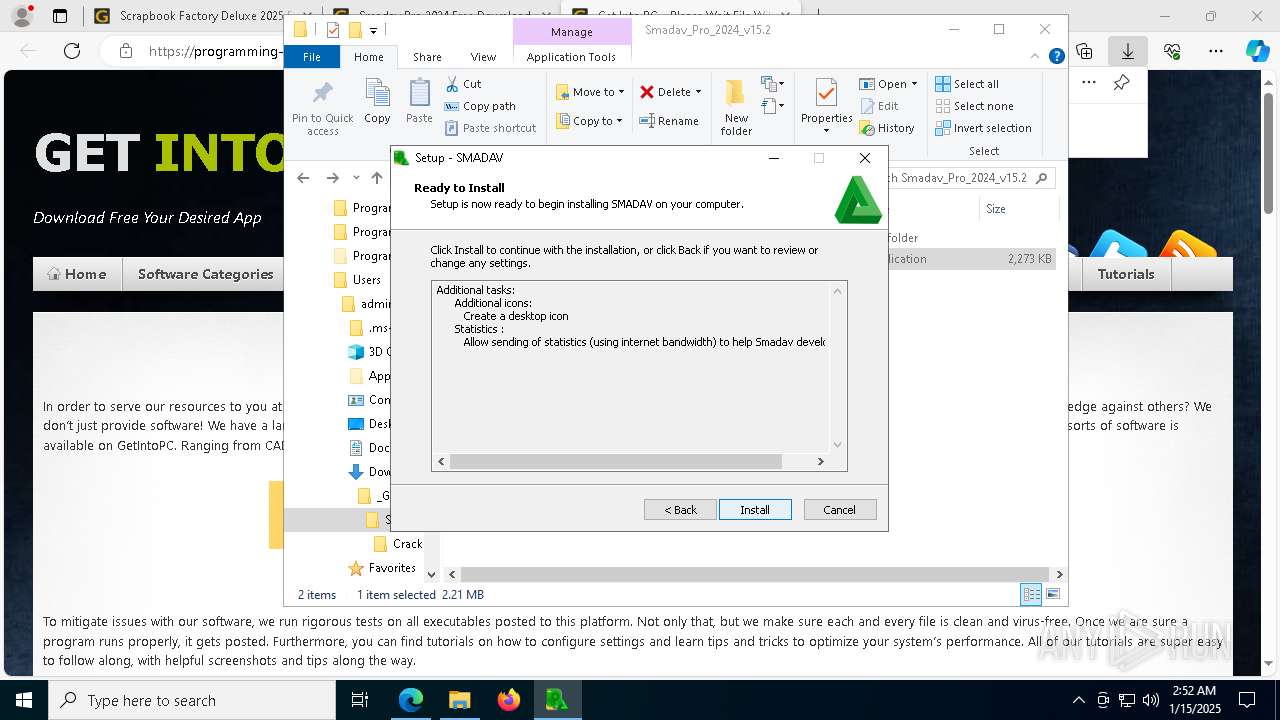Click Paste shortcut in Explorer ribbon
This screenshot has width=1280, height=720.
tap(491, 128)
